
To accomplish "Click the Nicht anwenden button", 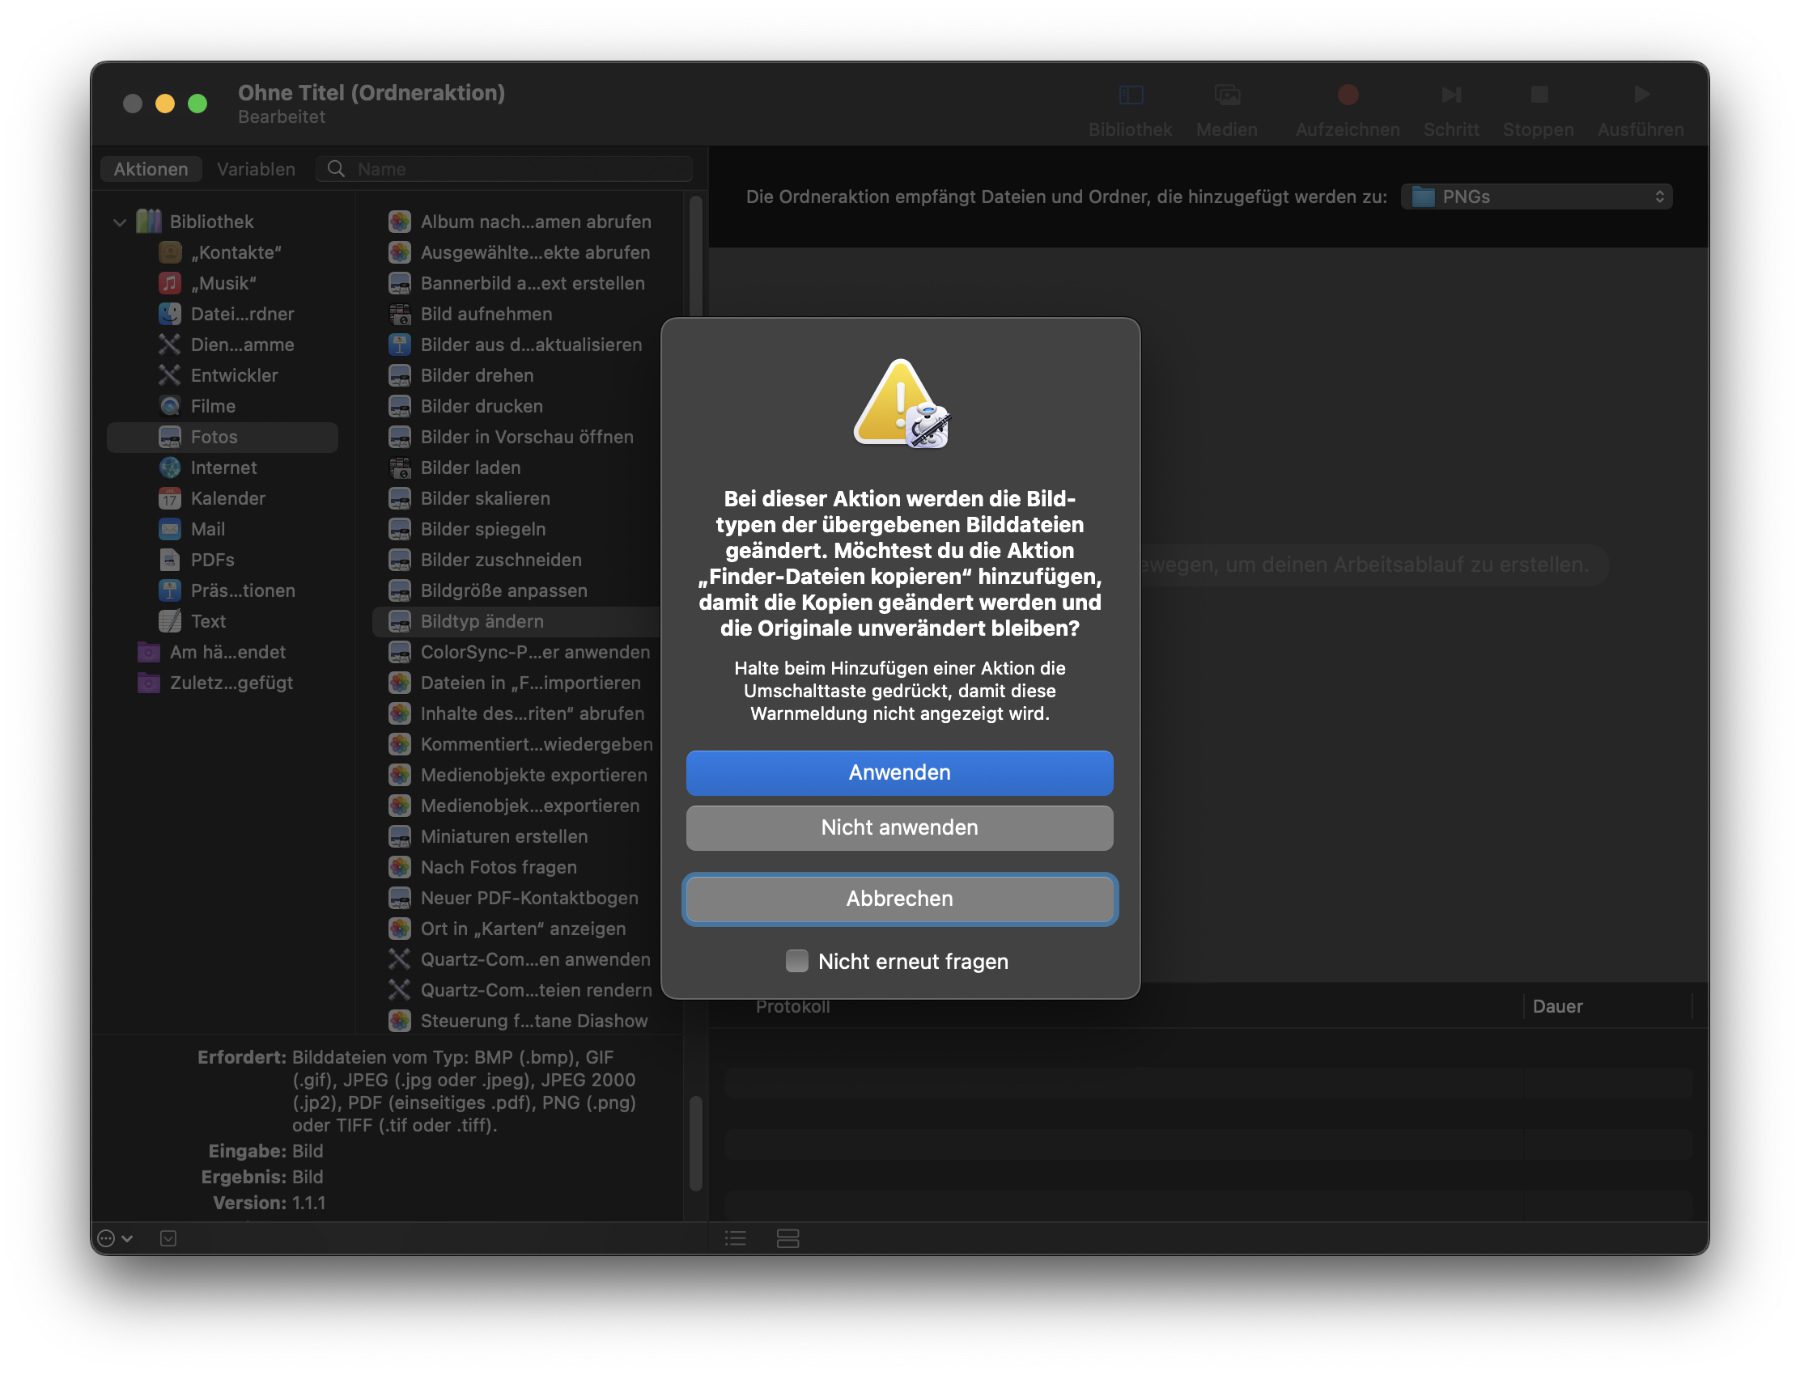I will (899, 828).
